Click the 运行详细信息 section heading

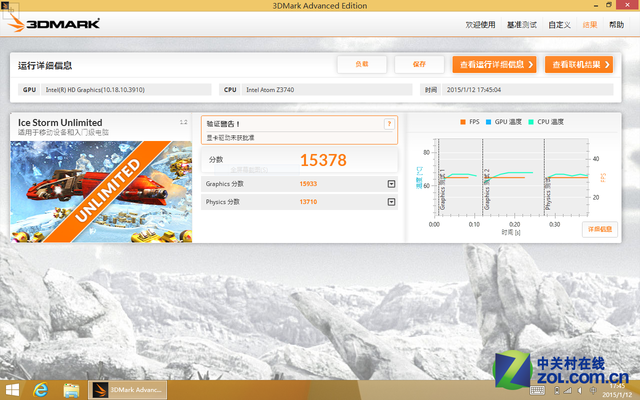tap(45, 65)
